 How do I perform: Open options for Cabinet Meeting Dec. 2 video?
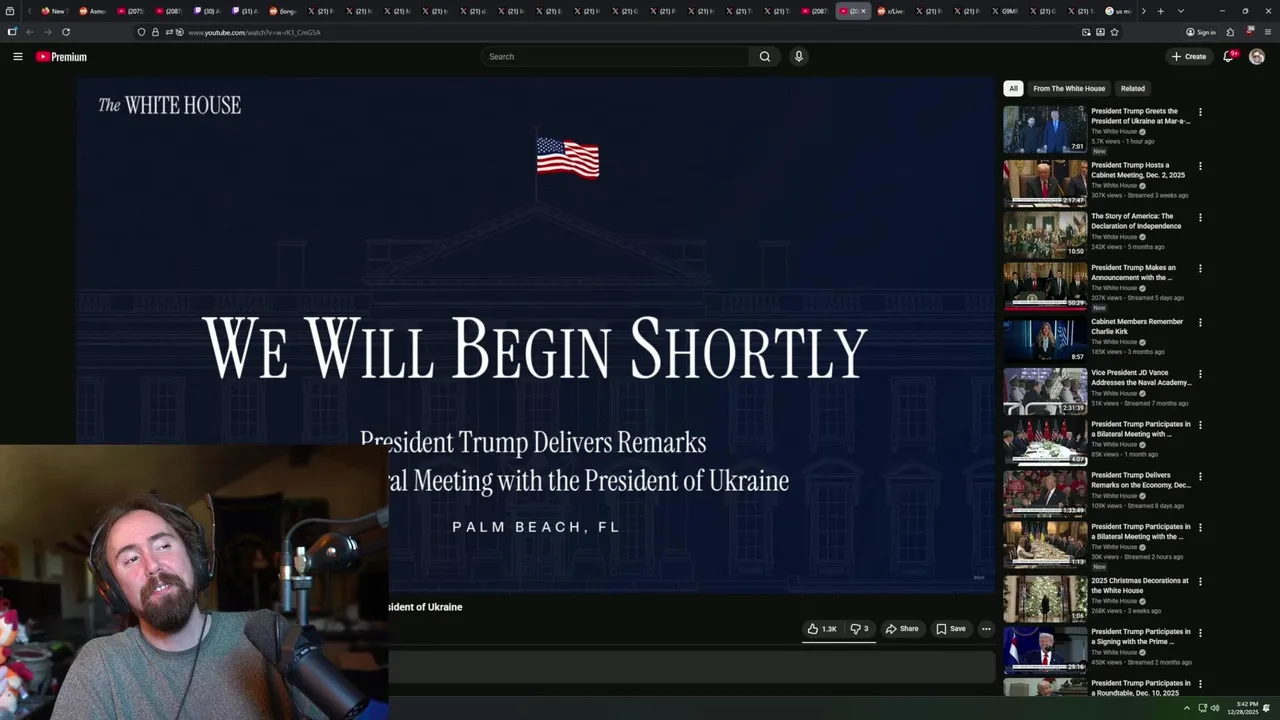[1200, 166]
